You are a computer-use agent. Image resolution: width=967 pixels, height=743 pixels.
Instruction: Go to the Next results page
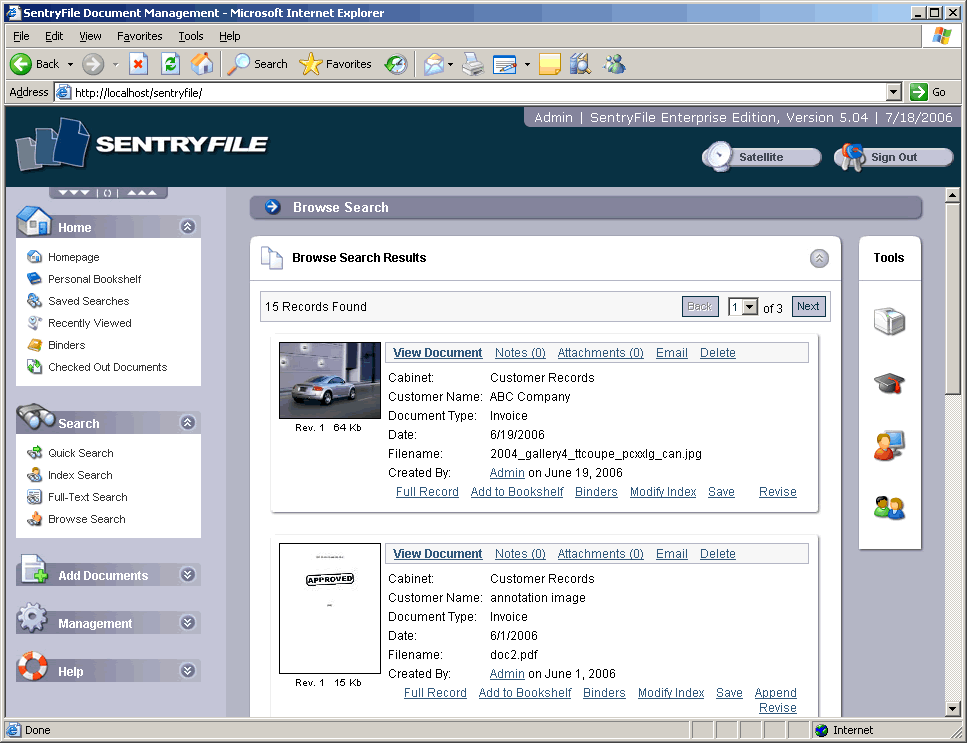click(x=808, y=307)
